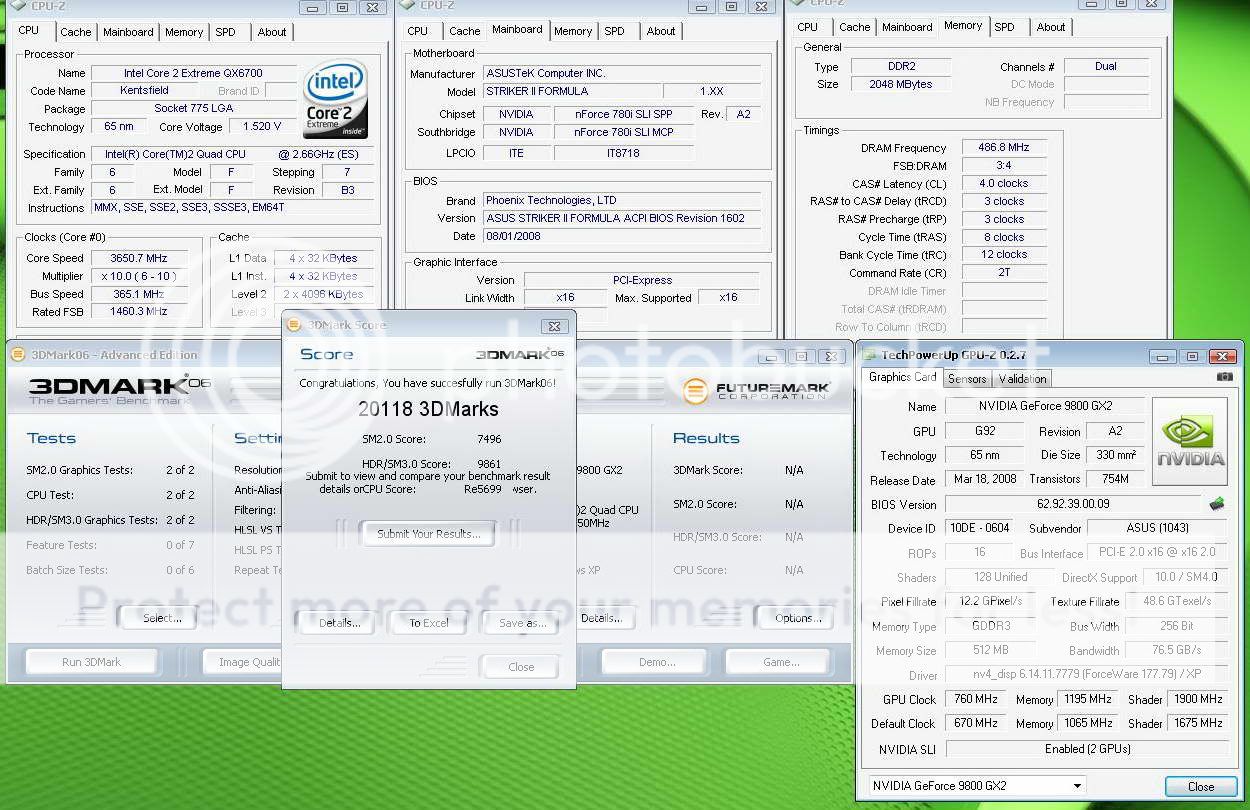The image size is (1250, 810).
Task: Open the SPD tab in the motherboard CPU-Z window
Action: click(615, 31)
